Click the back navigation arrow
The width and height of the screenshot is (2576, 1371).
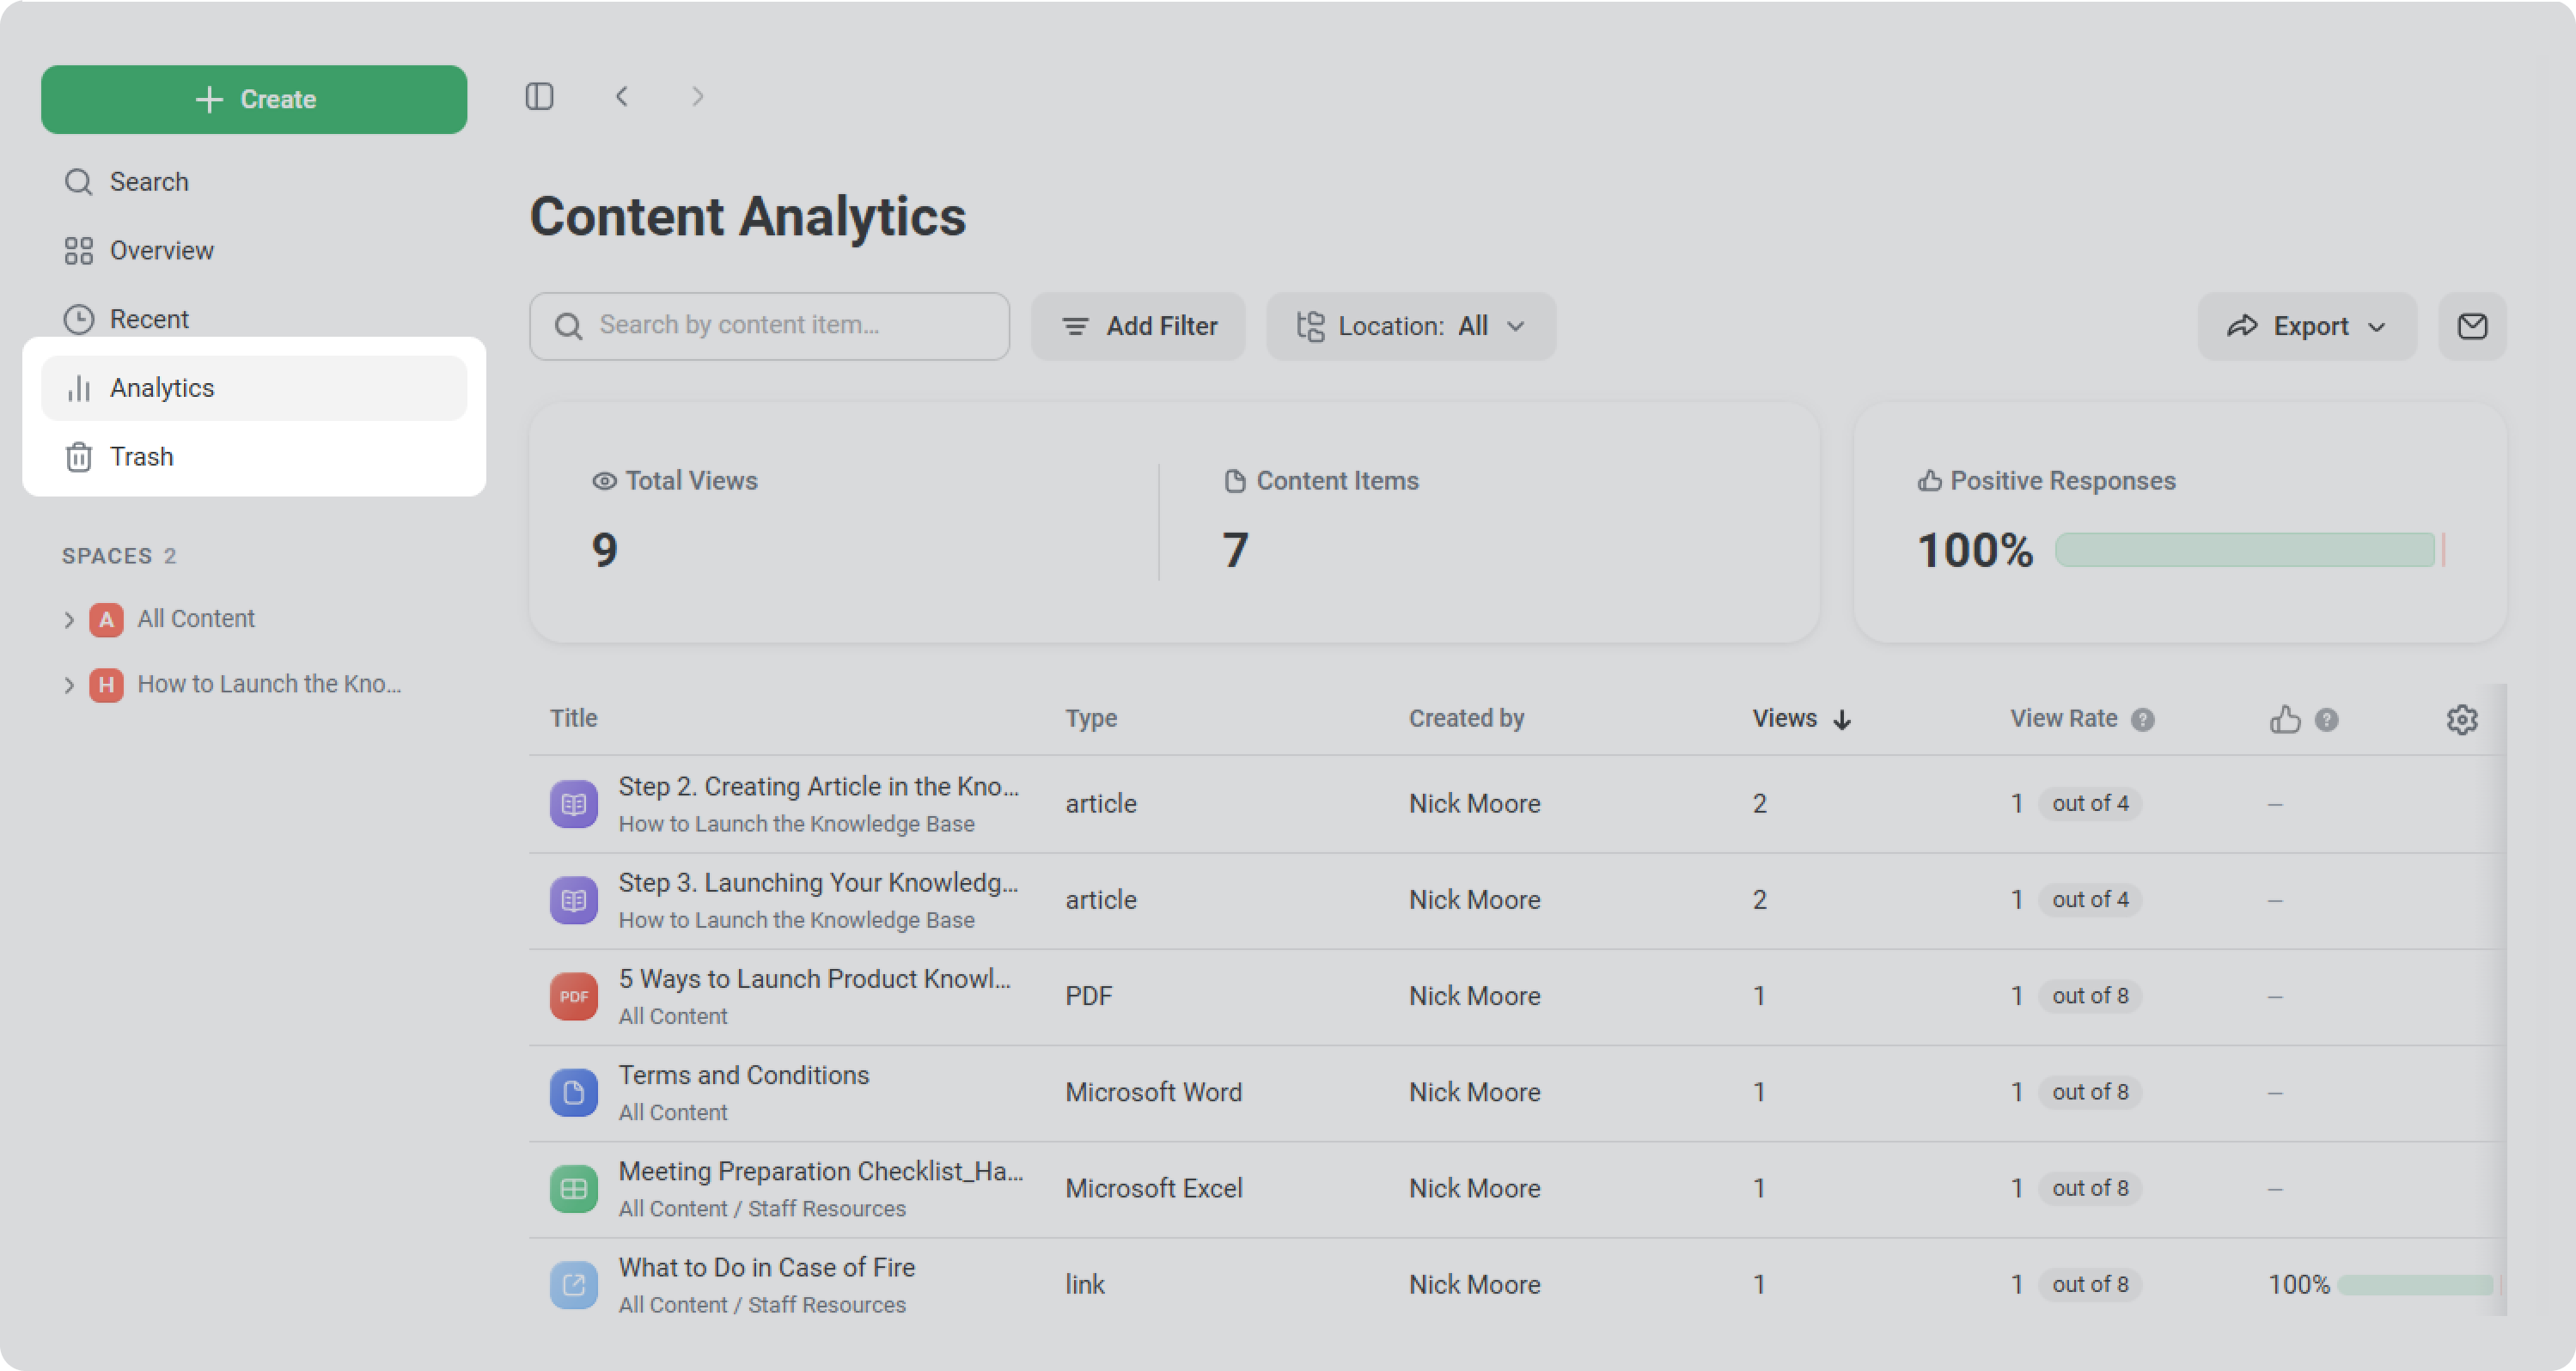tap(622, 97)
